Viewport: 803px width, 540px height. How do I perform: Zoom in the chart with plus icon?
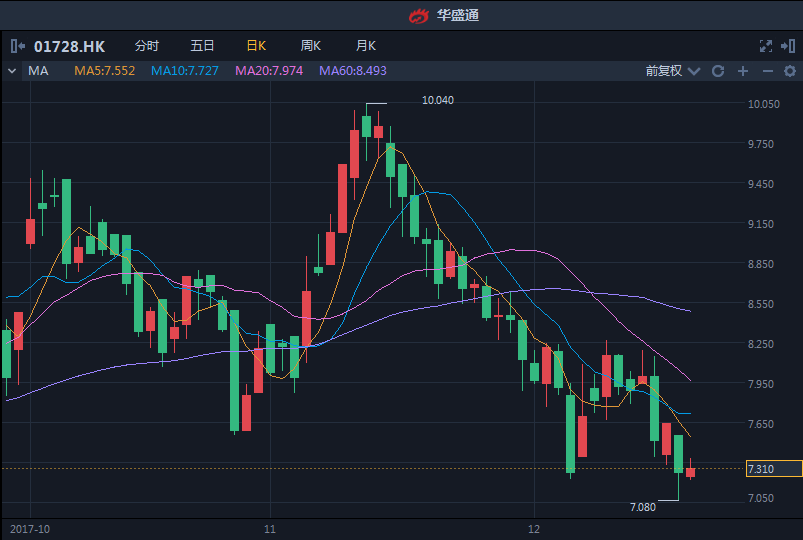743,71
